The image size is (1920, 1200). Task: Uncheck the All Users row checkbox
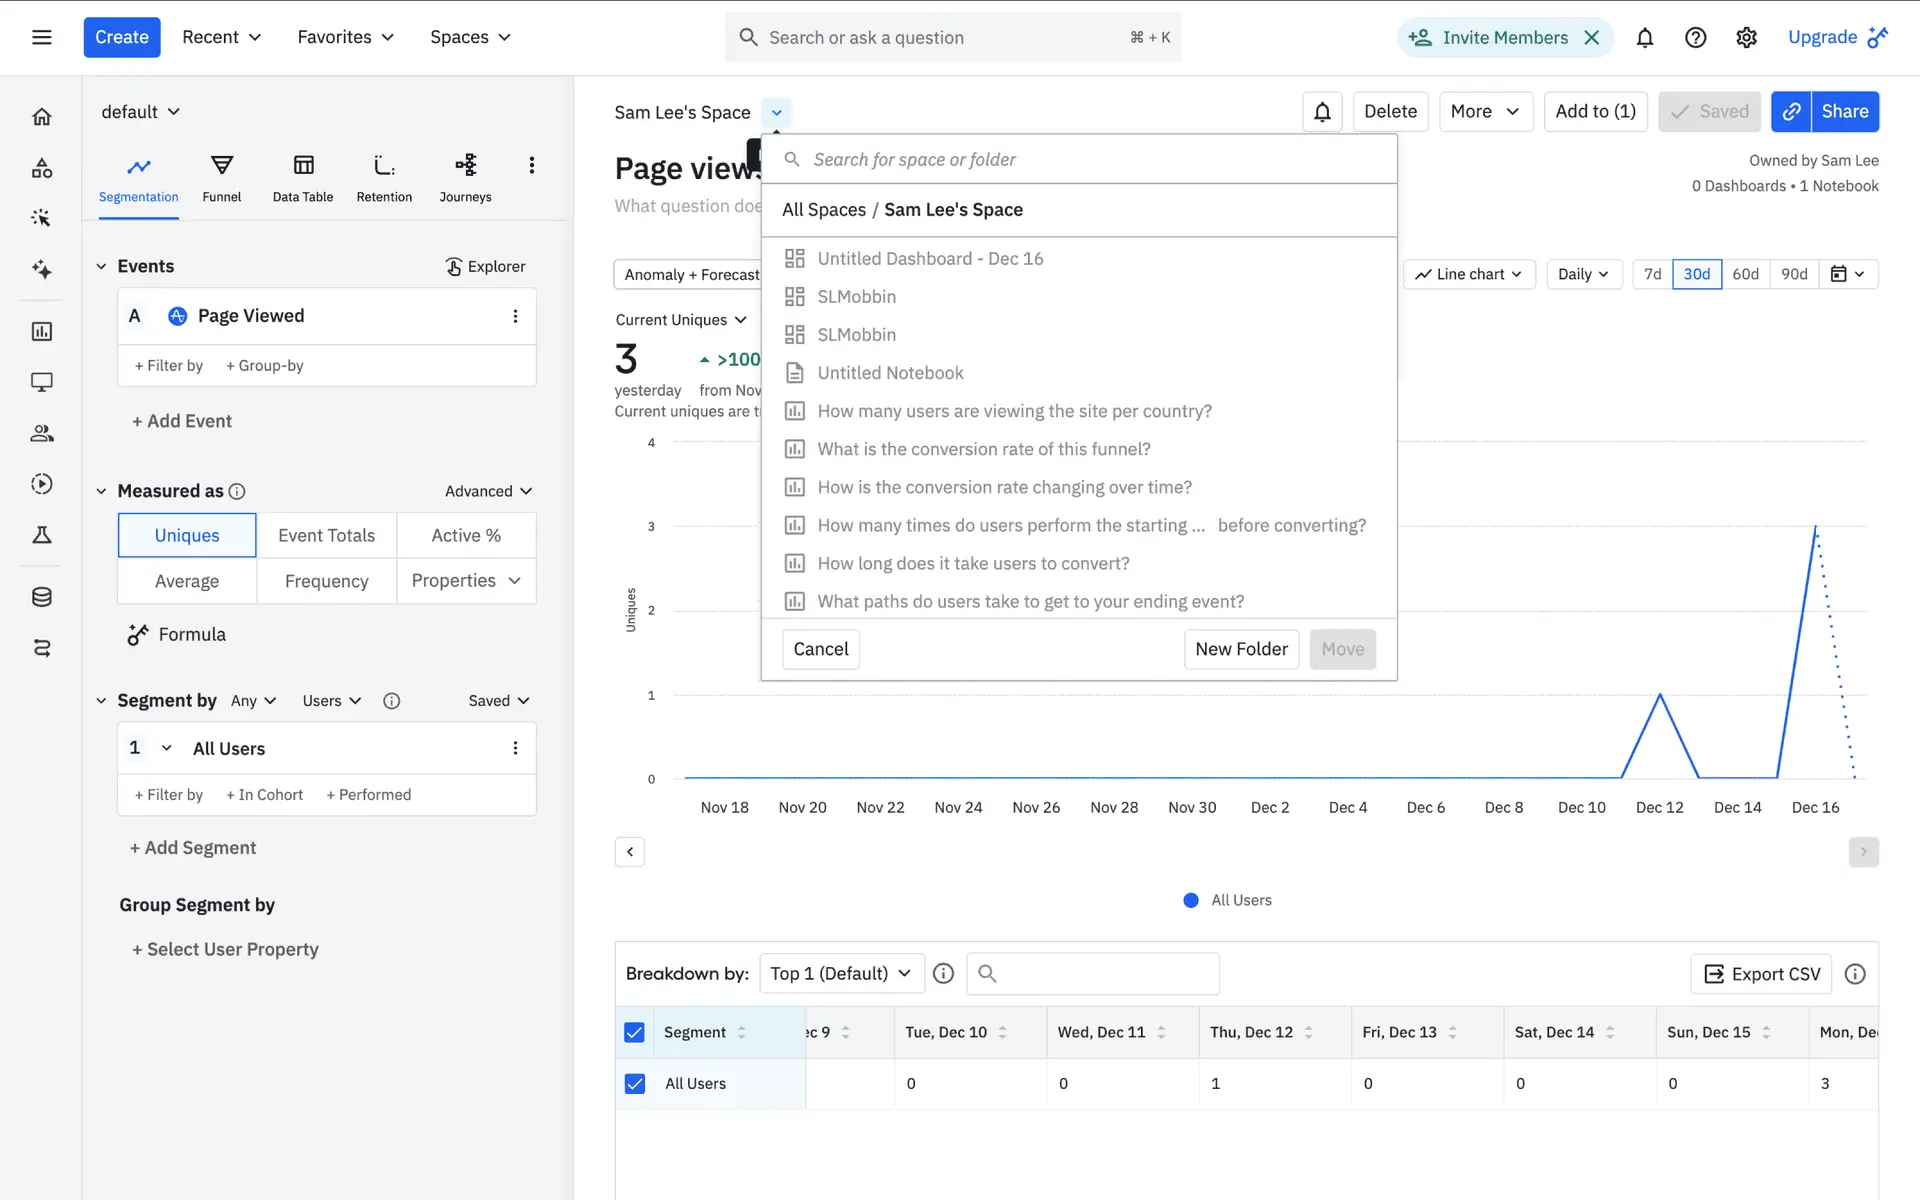634,1084
